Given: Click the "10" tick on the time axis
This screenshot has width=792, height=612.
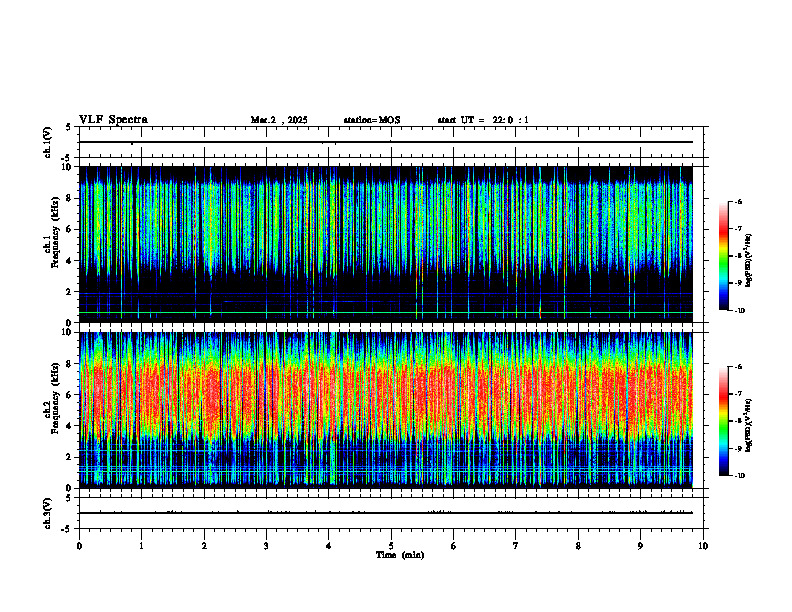Looking at the screenshot, I should click(x=703, y=546).
